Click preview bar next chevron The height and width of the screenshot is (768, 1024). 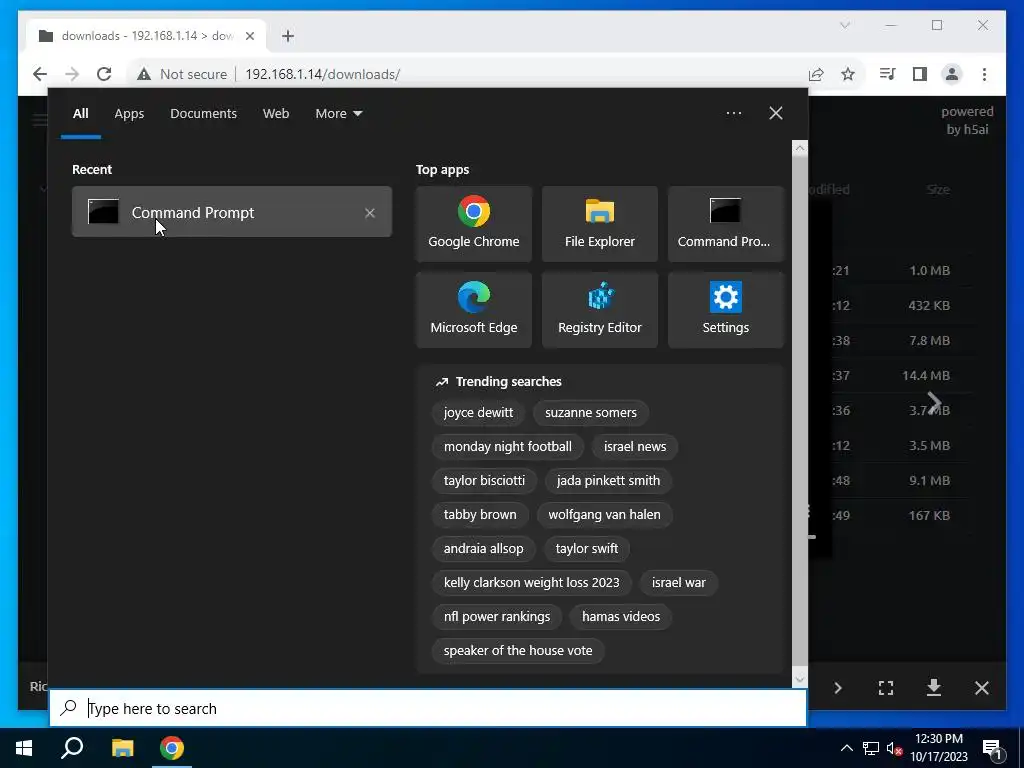click(838, 688)
